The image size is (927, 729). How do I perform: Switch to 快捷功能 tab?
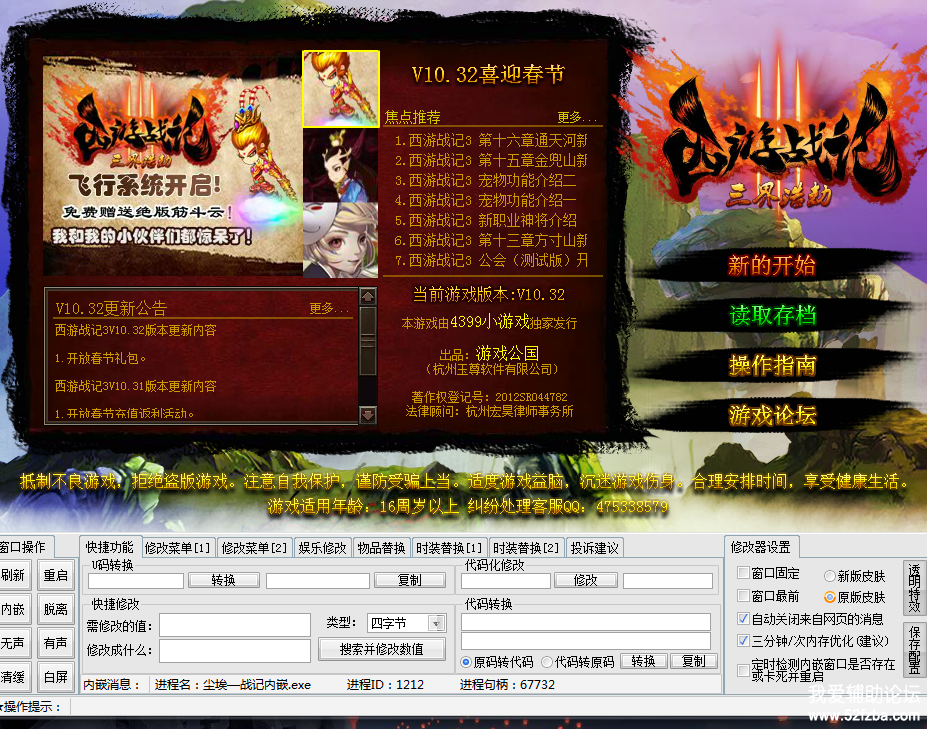click(110, 547)
